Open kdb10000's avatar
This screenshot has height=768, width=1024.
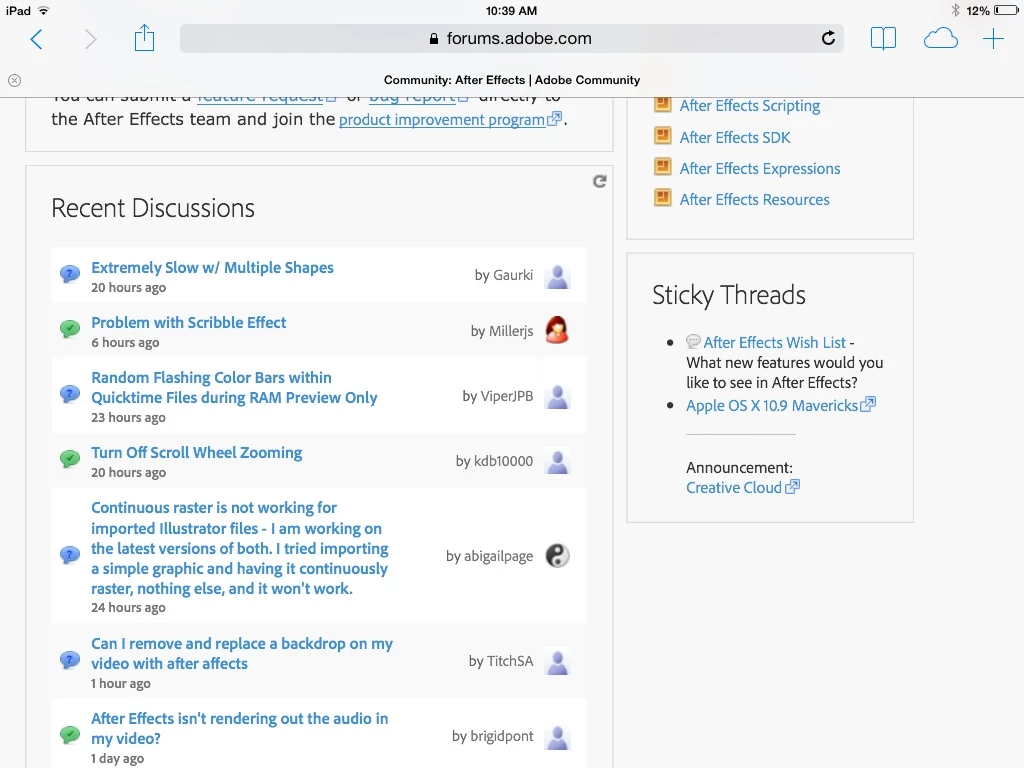click(558, 461)
